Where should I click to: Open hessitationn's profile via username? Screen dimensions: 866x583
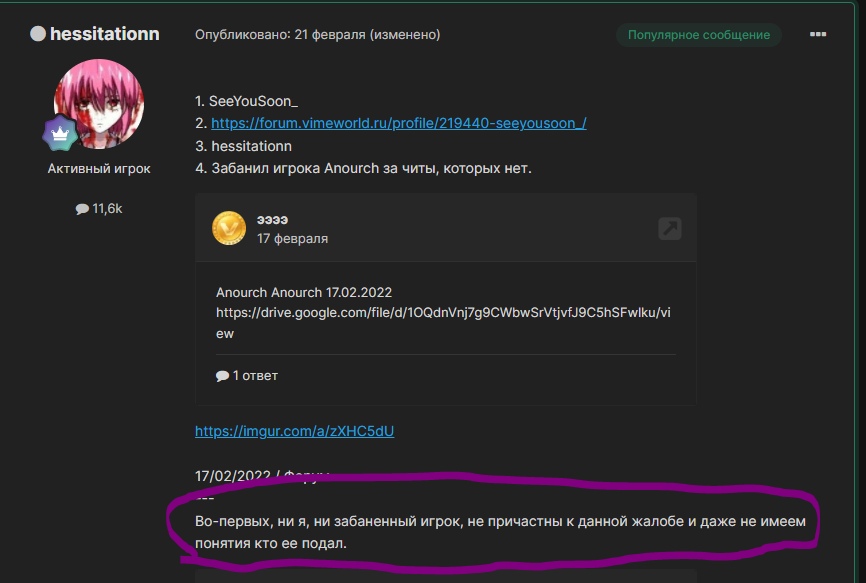point(104,34)
